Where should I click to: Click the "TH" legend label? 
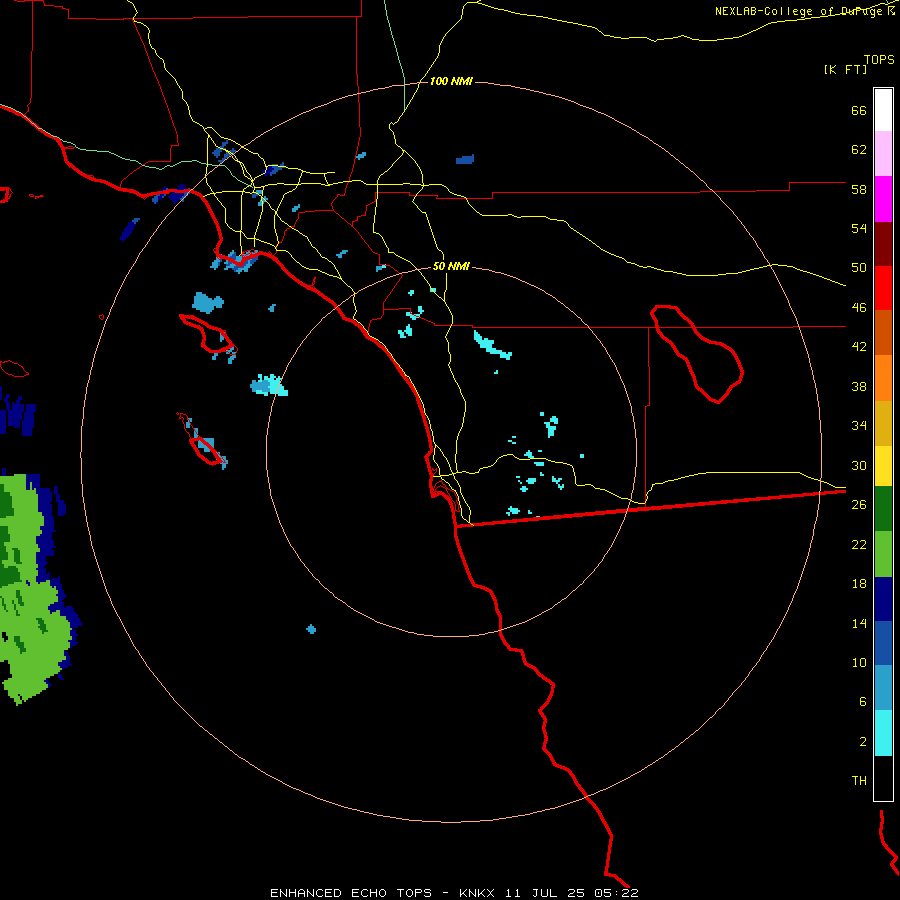[859, 781]
